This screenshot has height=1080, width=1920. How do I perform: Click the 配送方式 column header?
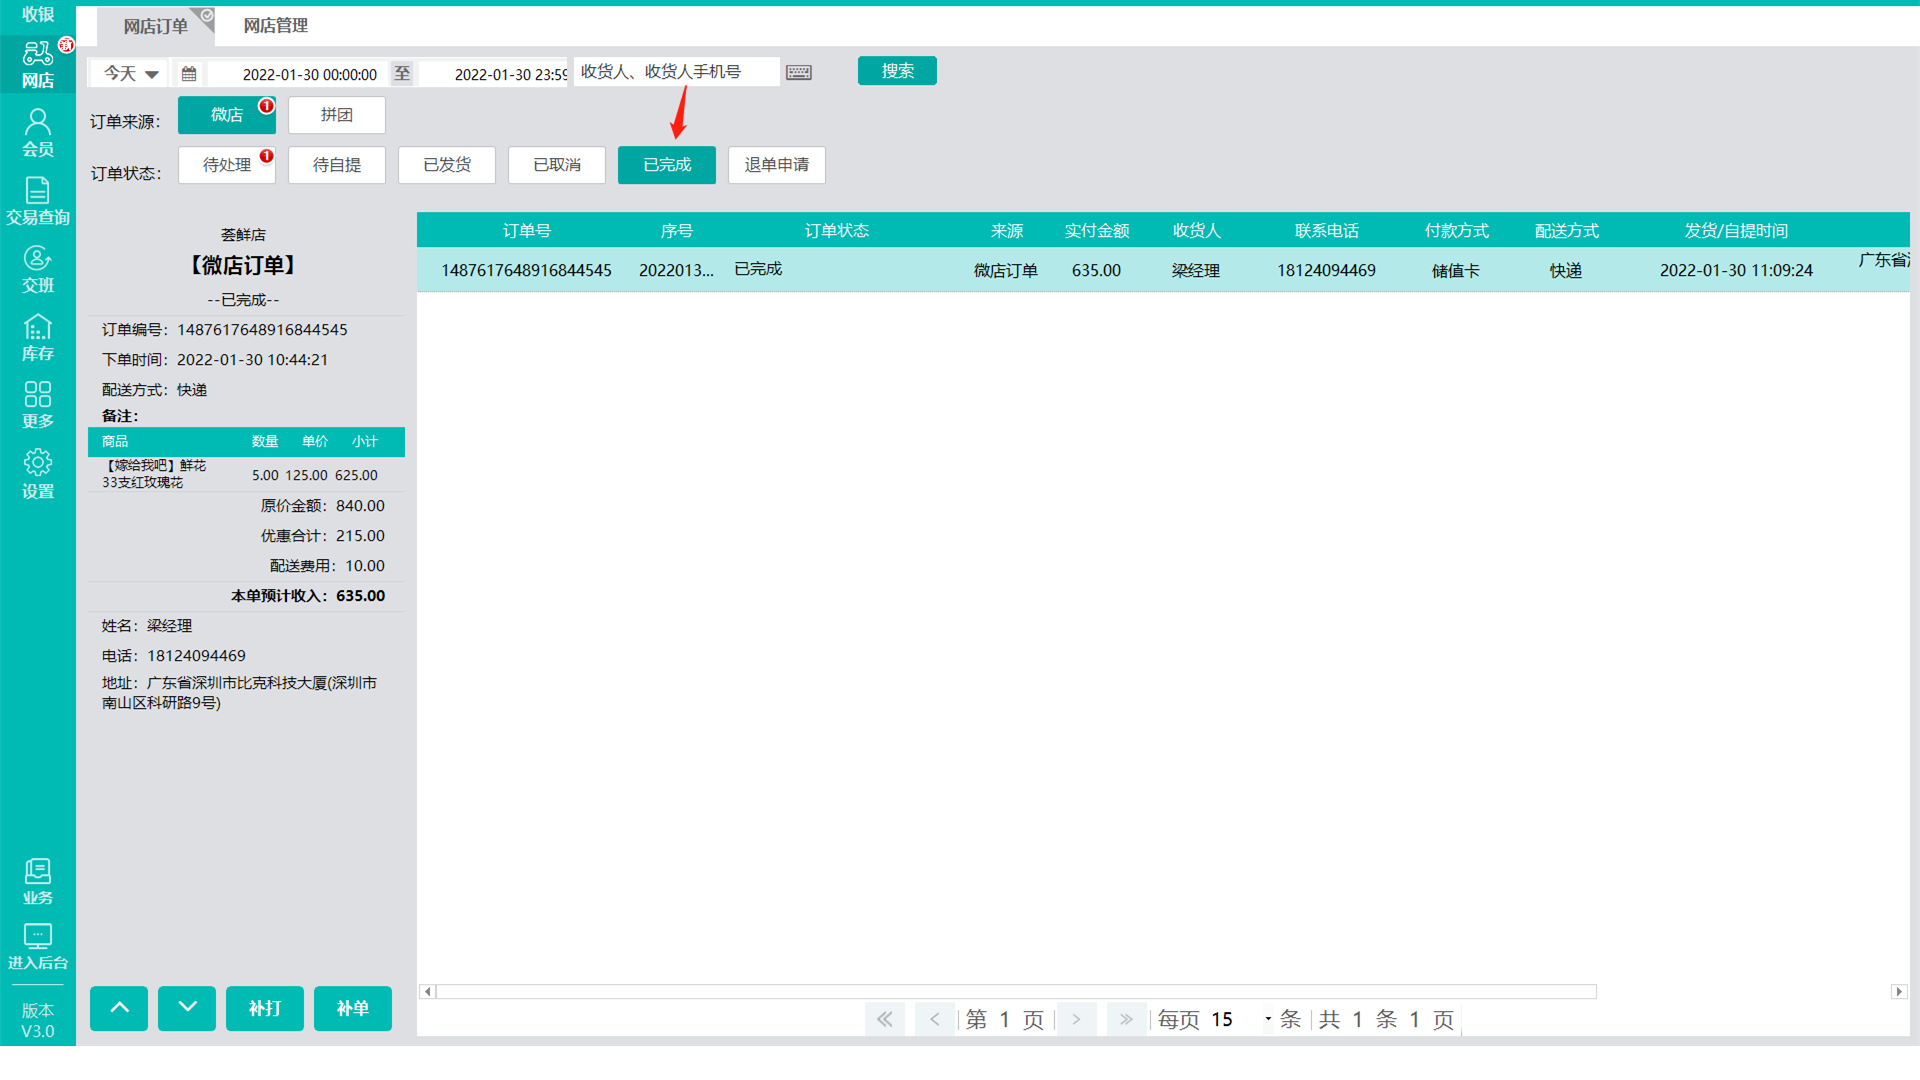click(x=1567, y=231)
